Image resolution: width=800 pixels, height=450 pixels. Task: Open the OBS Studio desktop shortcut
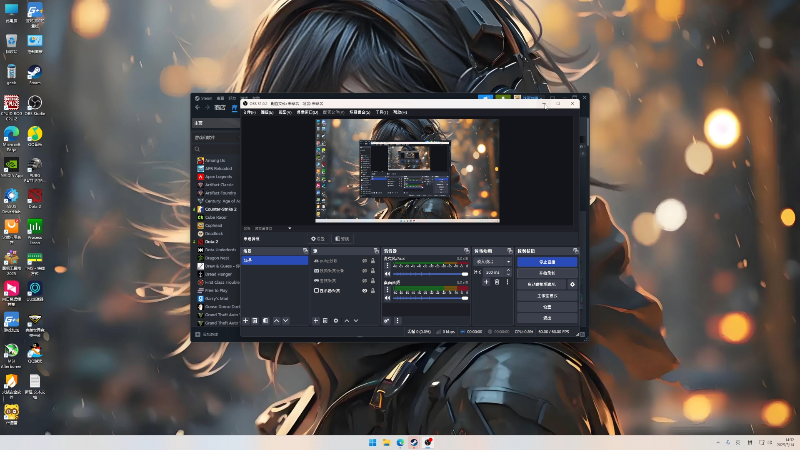click(35, 106)
